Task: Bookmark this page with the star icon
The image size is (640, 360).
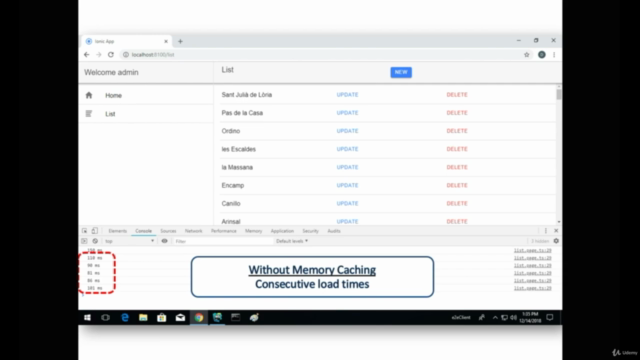Action: 527,55
